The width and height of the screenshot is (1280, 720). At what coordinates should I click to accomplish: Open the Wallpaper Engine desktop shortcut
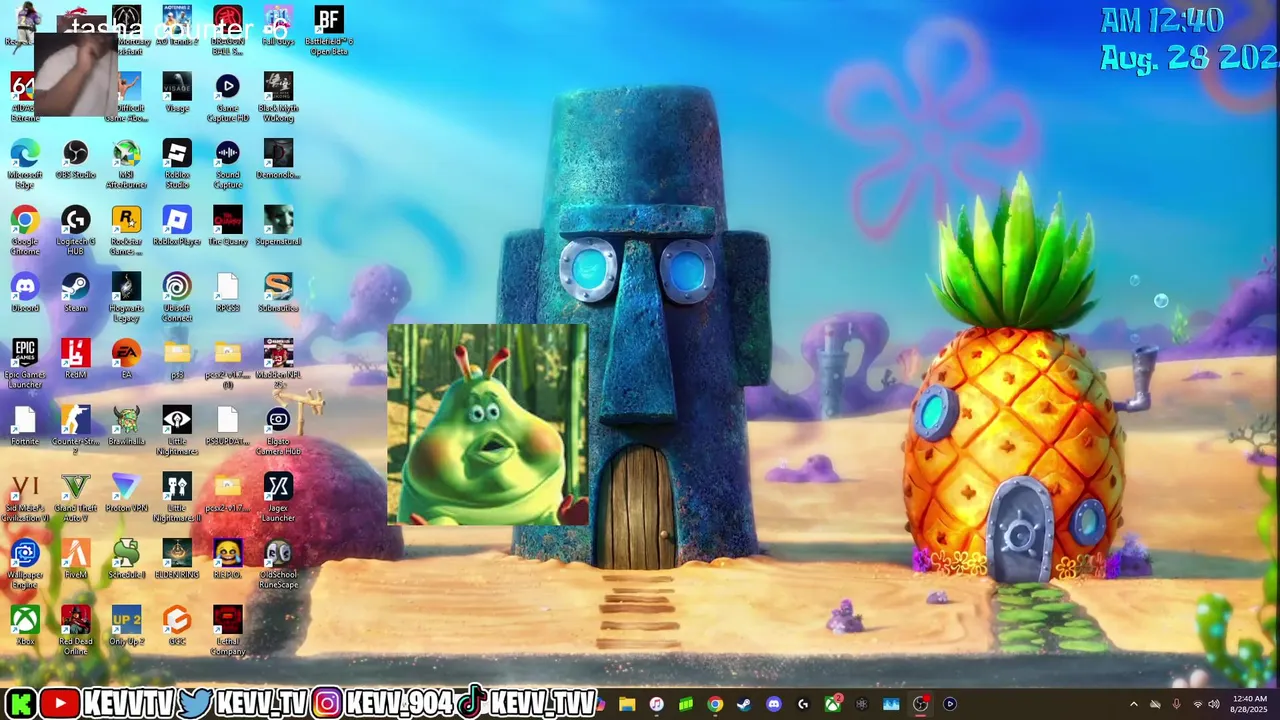25,564
